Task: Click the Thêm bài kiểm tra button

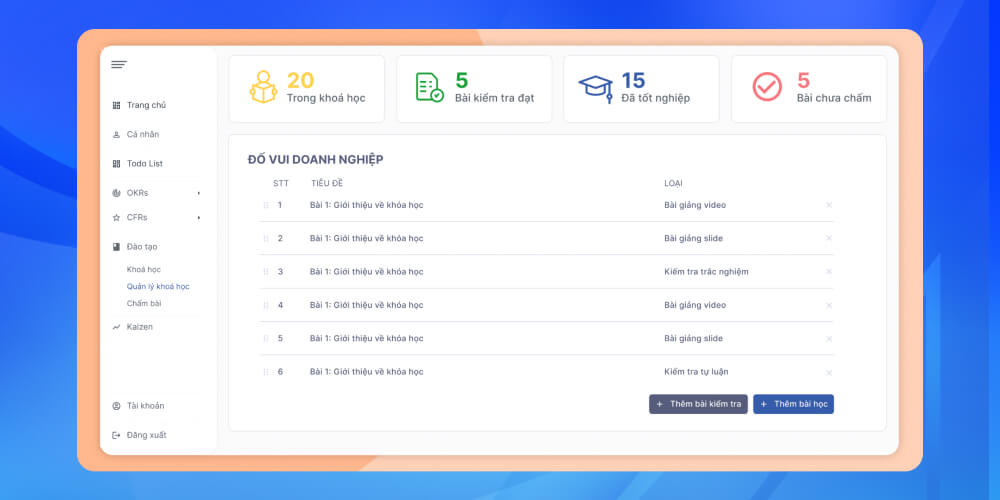Action: pyautogui.click(x=698, y=404)
